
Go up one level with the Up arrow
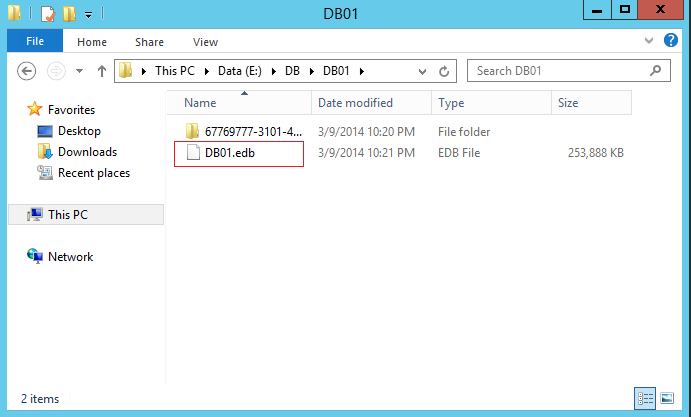[x=102, y=71]
